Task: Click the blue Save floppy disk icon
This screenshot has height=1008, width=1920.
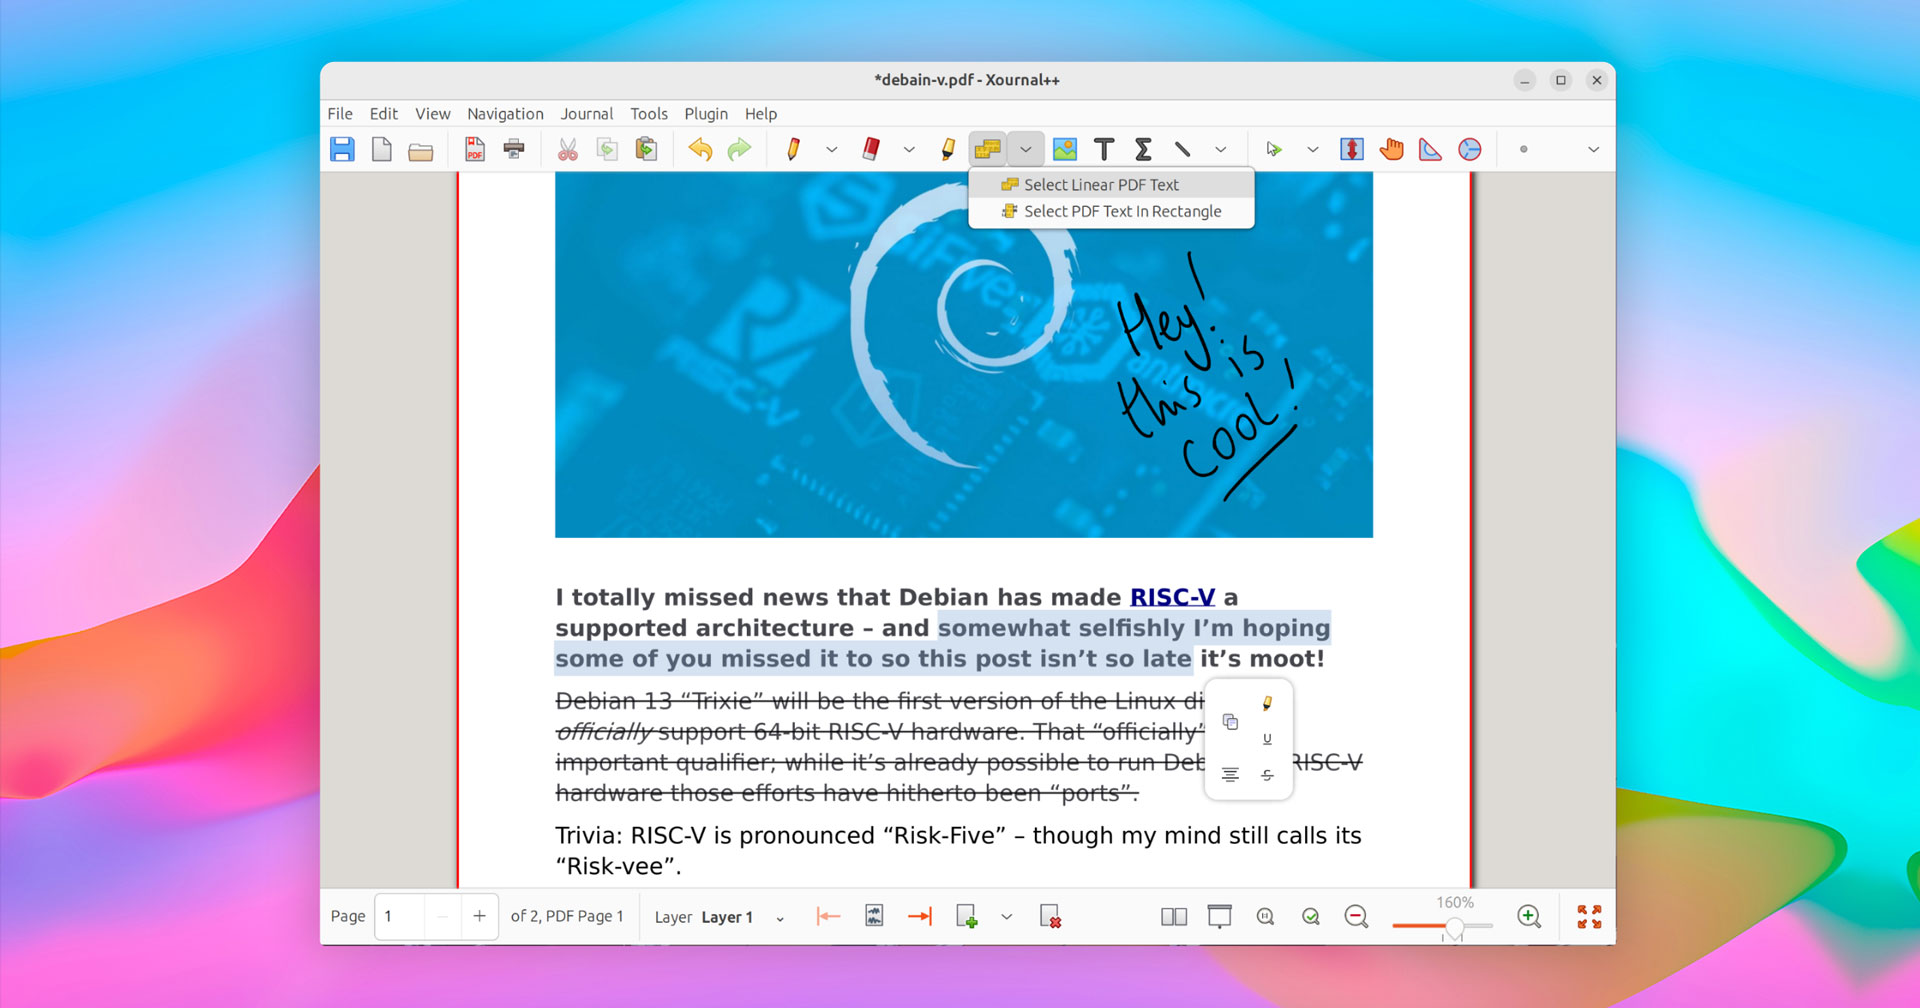Action: (x=342, y=150)
